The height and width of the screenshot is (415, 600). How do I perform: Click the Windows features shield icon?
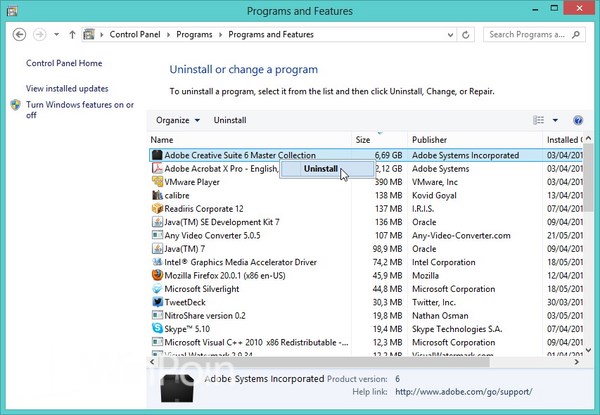(x=16, y=105)
